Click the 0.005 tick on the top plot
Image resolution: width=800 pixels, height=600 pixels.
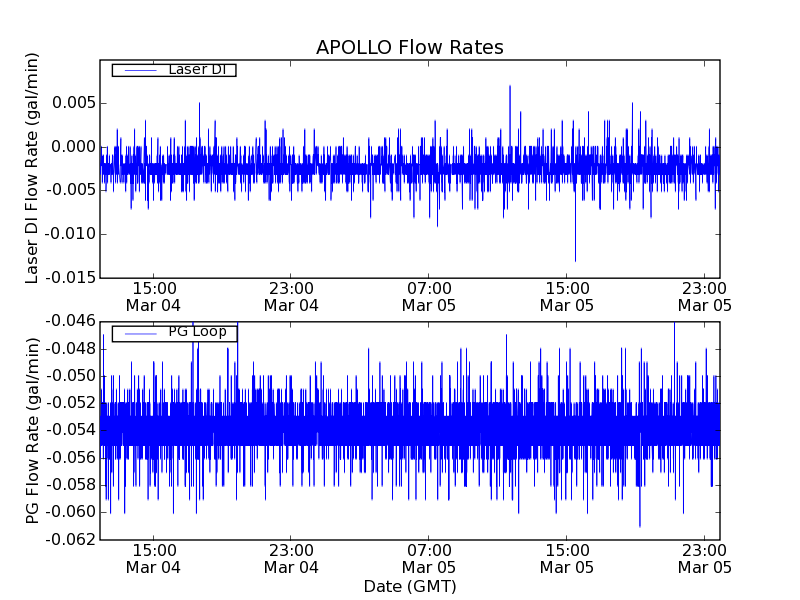(x=73, y=103)
